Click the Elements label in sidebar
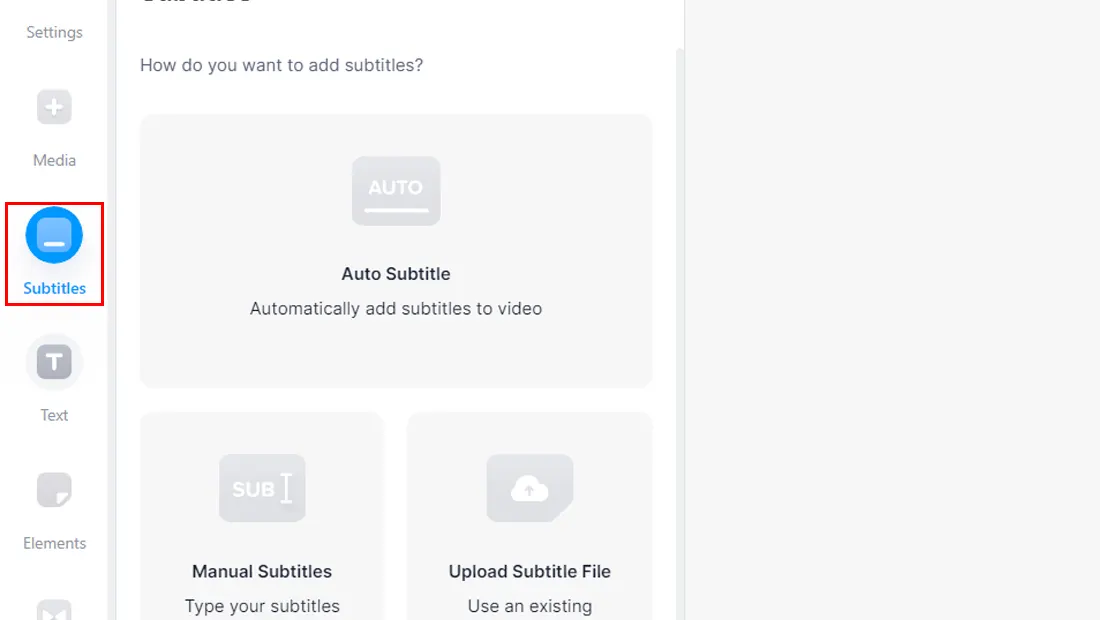 tap(54, 544)
